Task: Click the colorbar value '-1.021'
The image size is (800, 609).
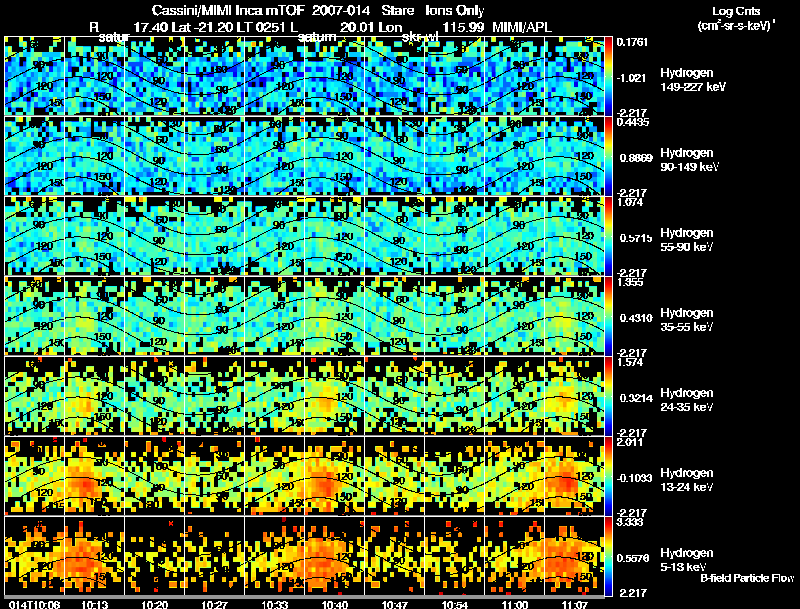Action: click(631, 78)
